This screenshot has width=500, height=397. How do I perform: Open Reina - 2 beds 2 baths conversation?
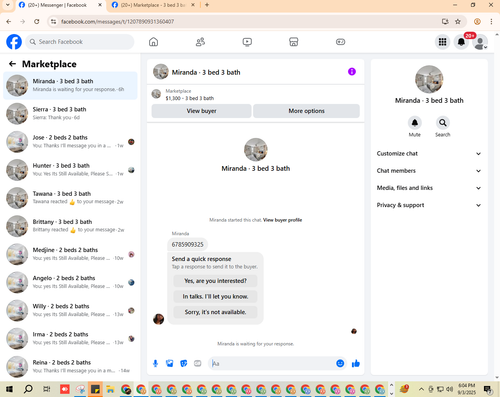click(70, 367)
